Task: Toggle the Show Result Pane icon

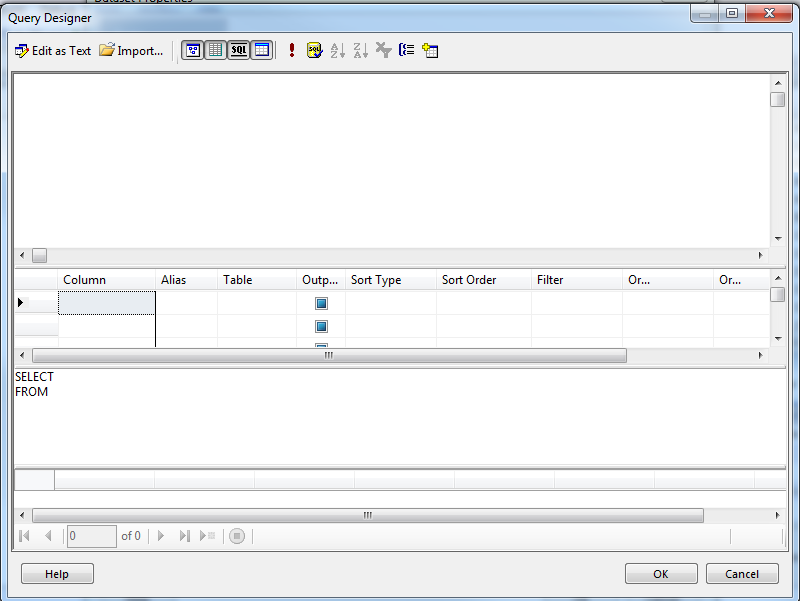Action: click(x=261, y=50)
